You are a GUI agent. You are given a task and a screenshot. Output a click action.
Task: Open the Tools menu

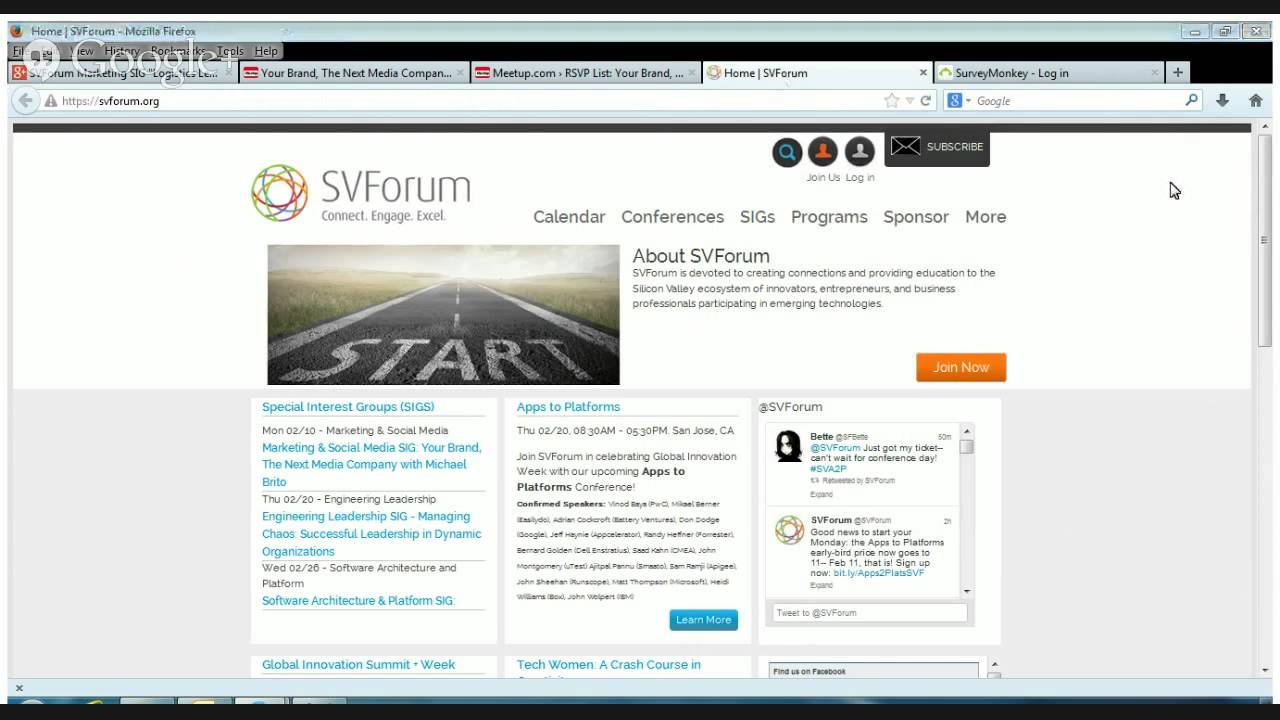click(230, 51)
